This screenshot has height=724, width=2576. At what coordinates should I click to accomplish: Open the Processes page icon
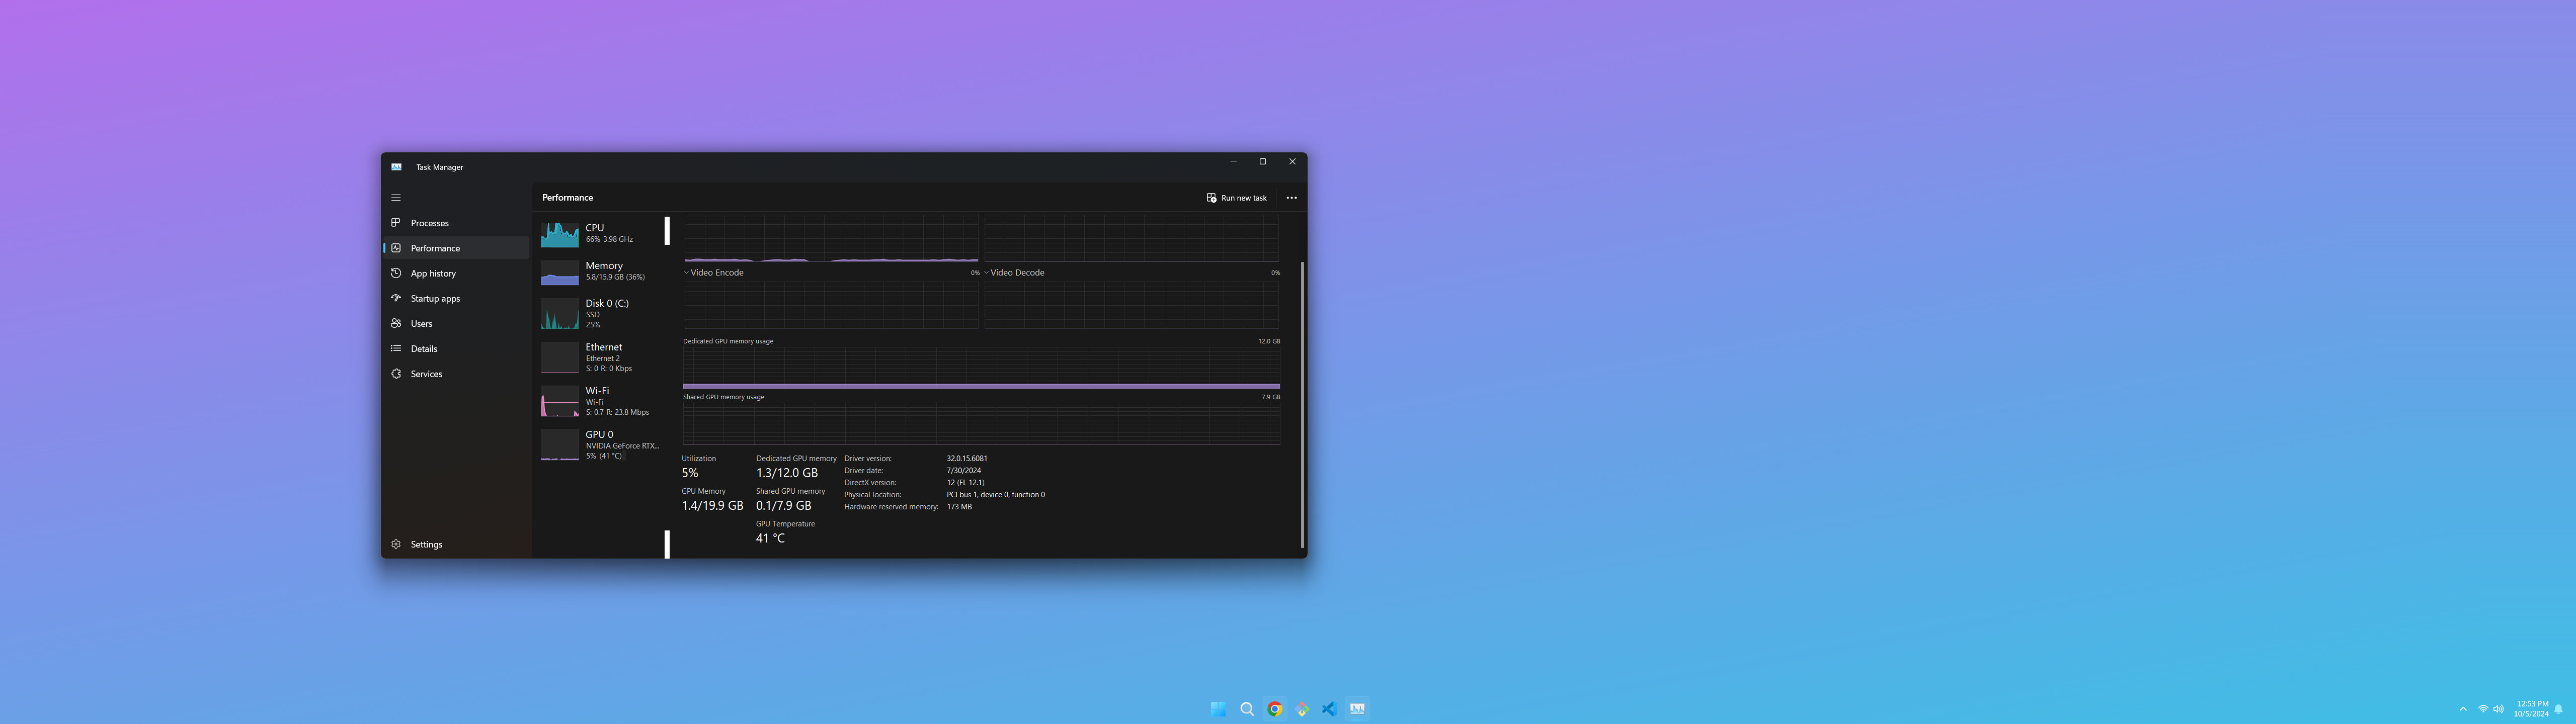click(396, 223)
